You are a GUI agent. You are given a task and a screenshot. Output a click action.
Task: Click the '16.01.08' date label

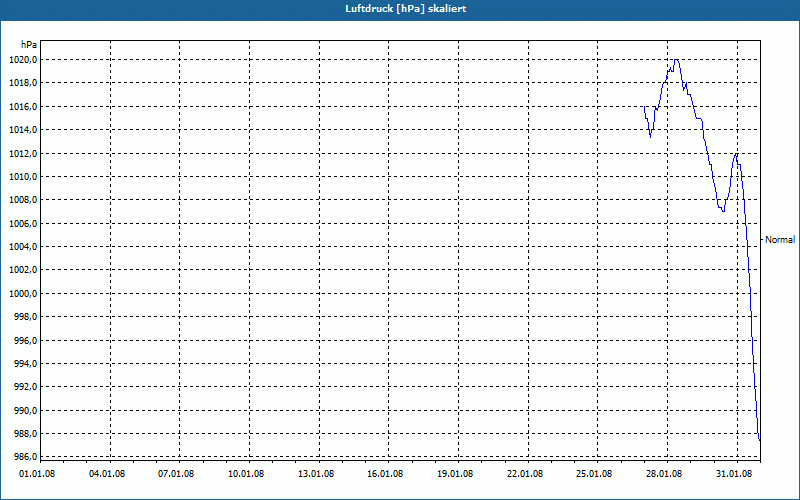pyautogui.click(x=386, y=474)
